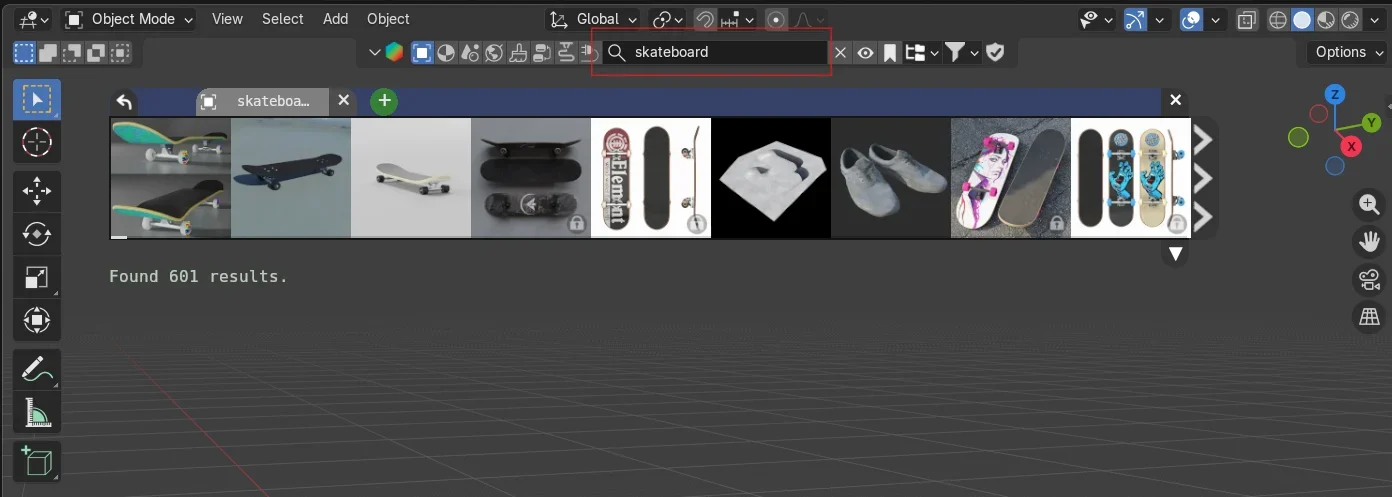
Task: Open the View menu
Action: point(227,19)
